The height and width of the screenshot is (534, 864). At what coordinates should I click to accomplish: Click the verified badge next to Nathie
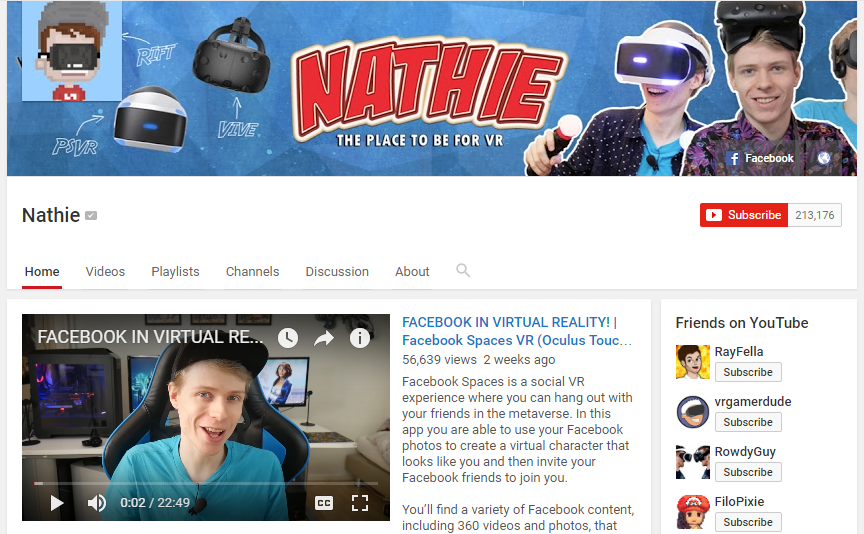pyautogui.click(x=91, y=215)
